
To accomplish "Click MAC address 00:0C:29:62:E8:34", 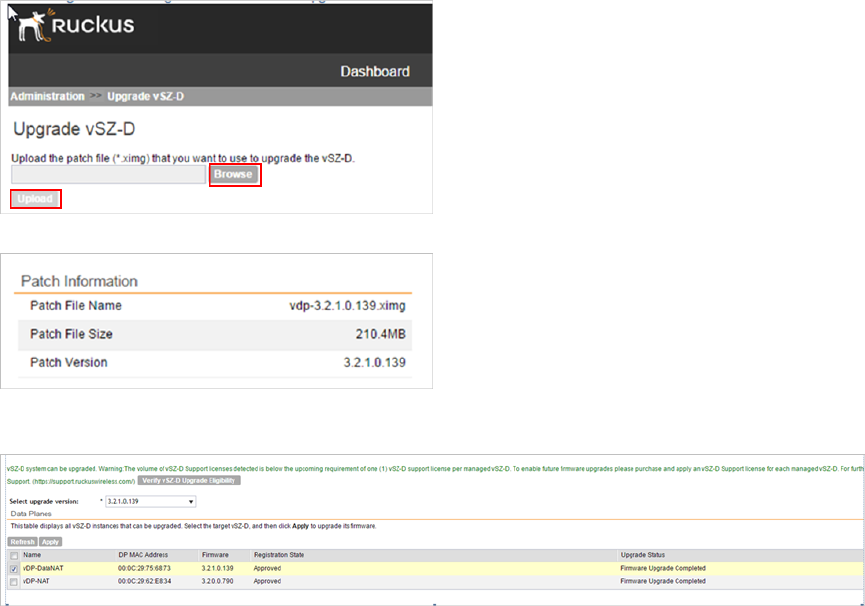I will pos(144,581).
